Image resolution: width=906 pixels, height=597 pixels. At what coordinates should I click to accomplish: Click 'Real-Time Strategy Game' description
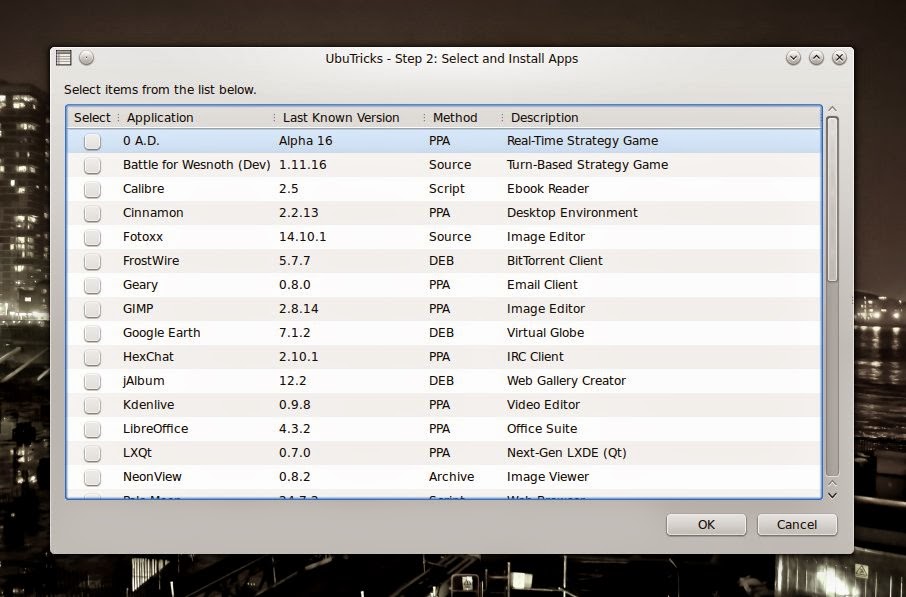coord(582,141)
